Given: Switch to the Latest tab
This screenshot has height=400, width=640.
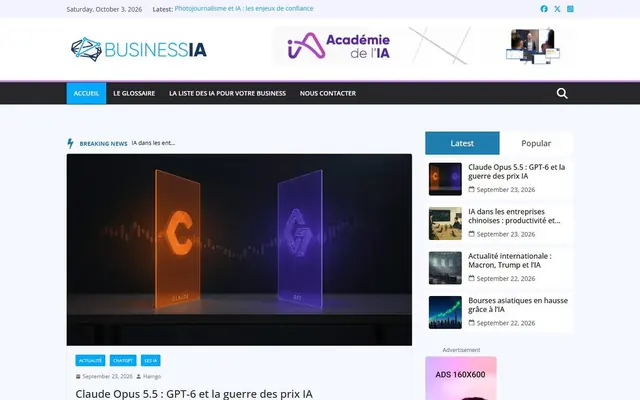Looking at the screenshot, I should [462, 143].
